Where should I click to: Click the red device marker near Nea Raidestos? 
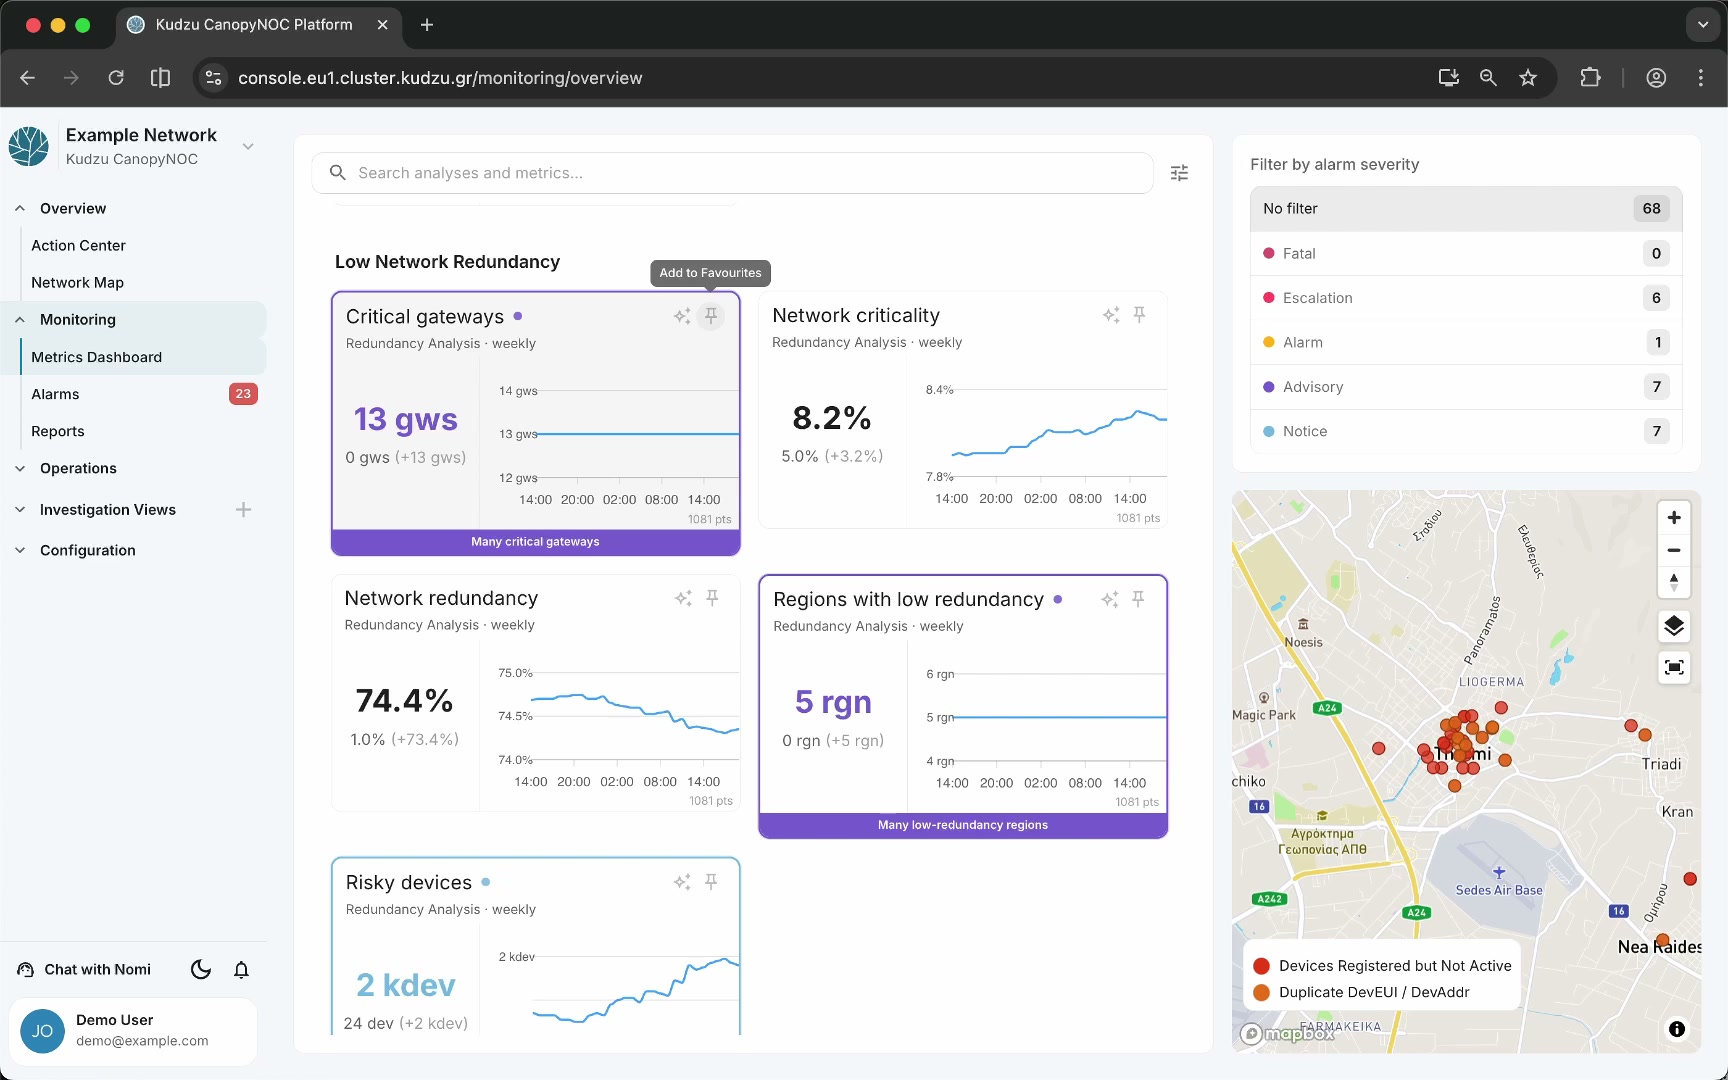(1690, 879)
